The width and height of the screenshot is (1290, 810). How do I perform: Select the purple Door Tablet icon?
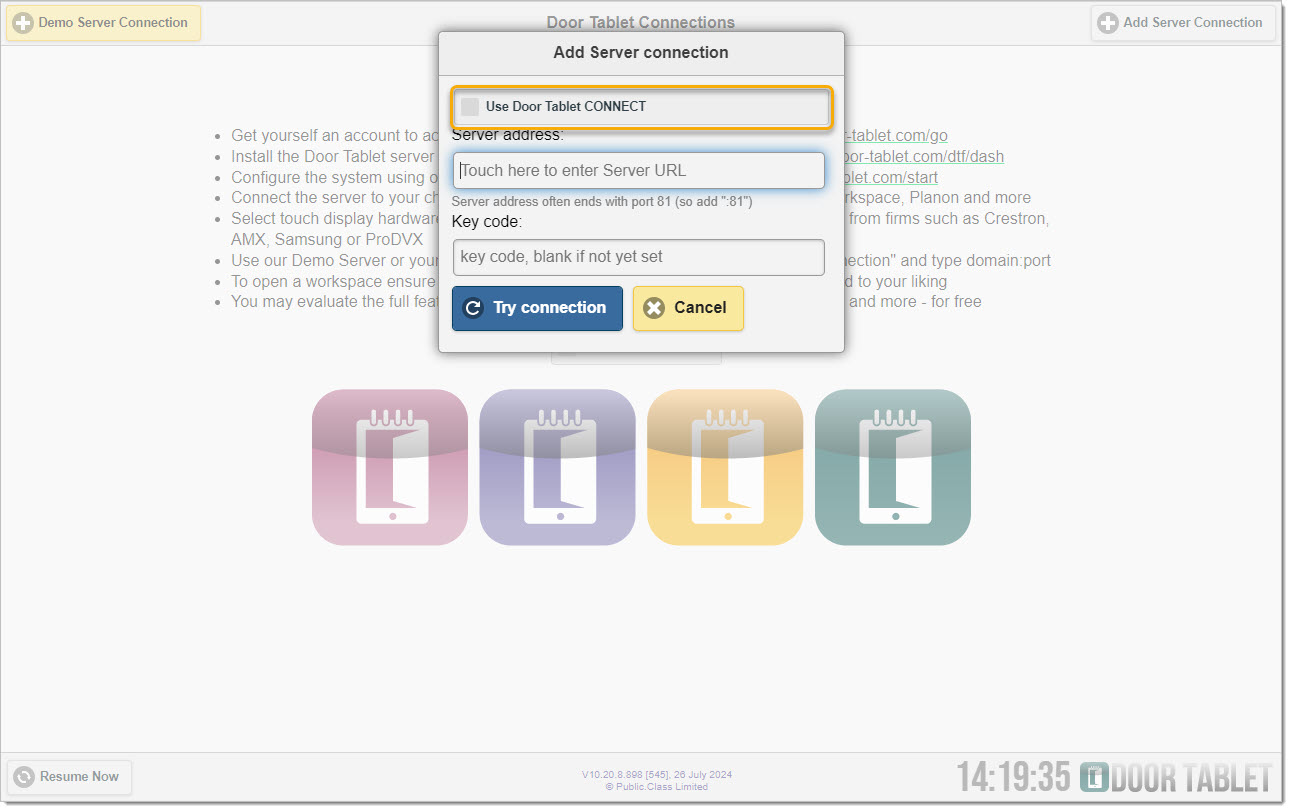point(557,467)
